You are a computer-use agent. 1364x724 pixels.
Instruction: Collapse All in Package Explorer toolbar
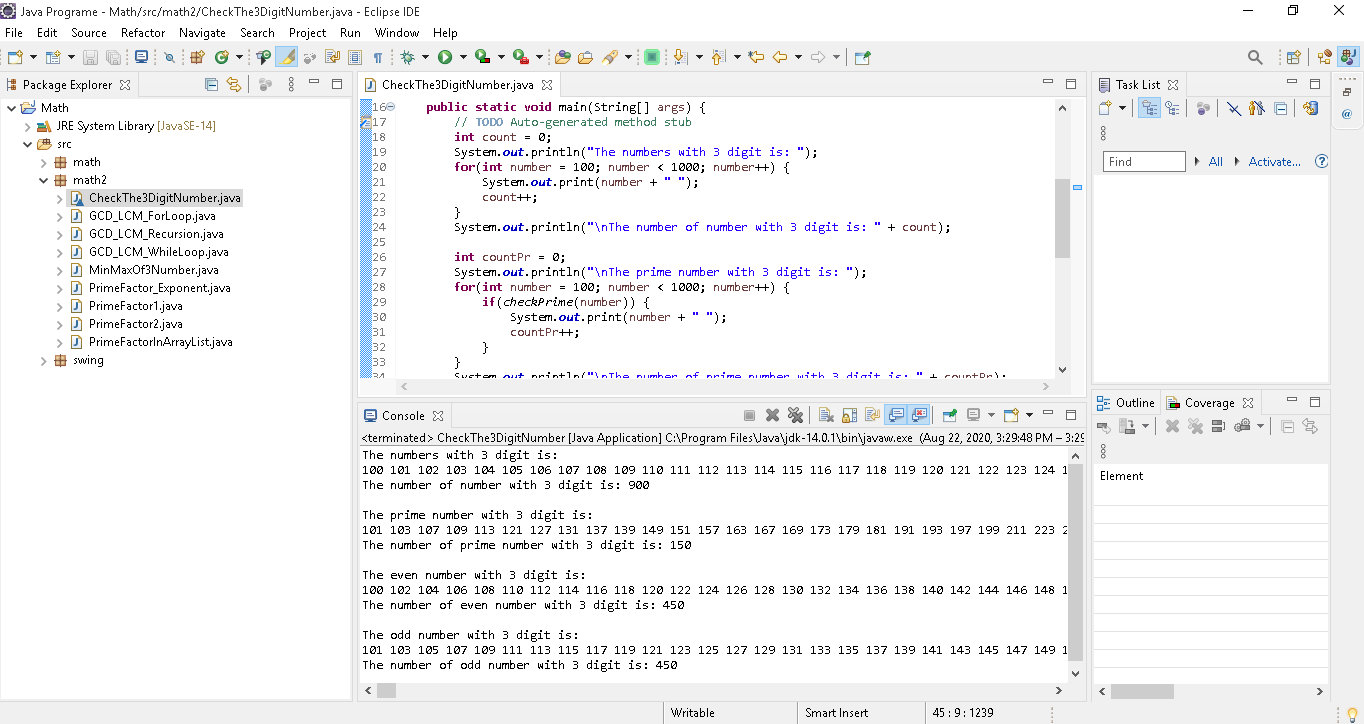click(212, 85)
